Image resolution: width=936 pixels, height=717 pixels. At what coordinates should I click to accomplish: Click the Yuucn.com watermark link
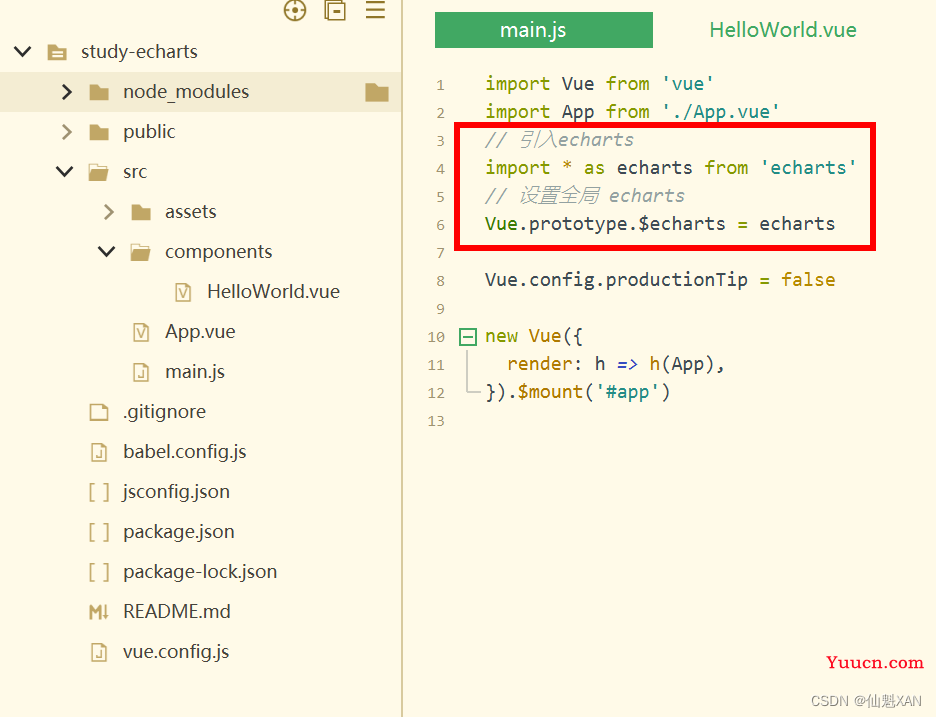pyautogui.click(x=875, y=663)
